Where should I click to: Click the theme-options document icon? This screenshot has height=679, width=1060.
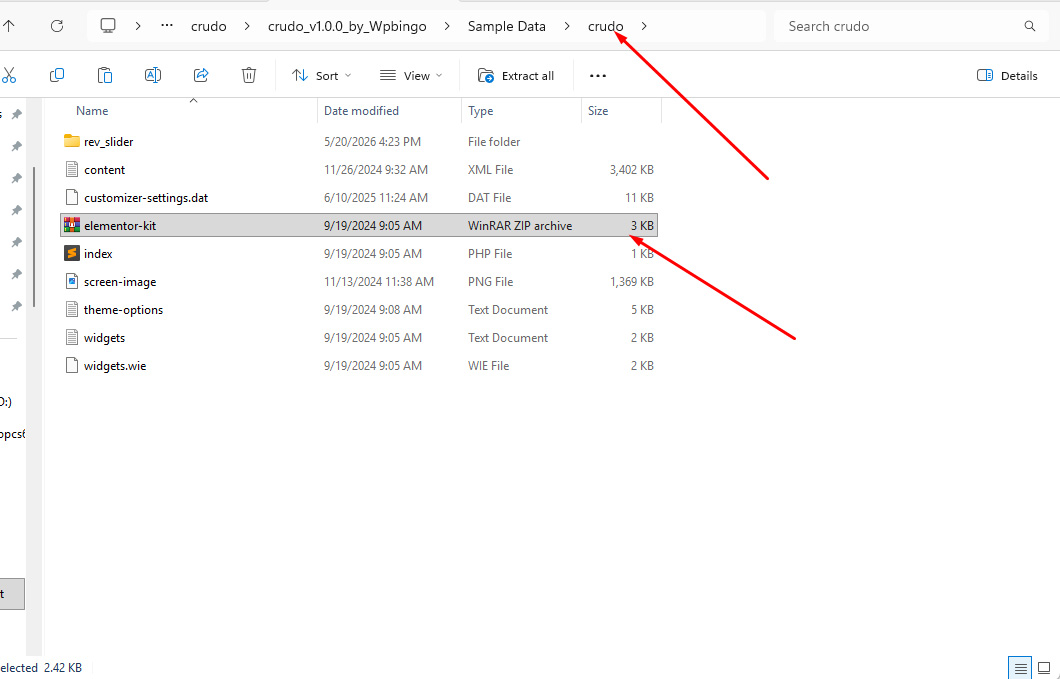pyautogui.click(x=72, y=309)
